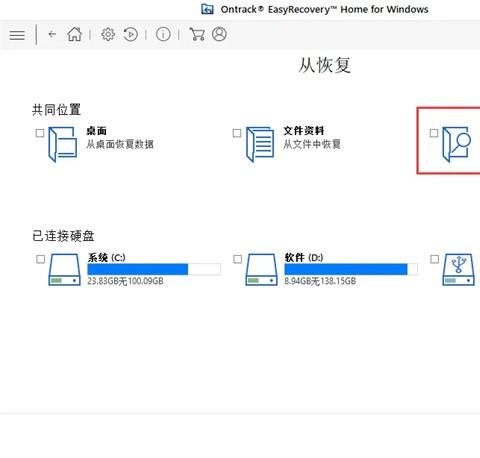
Task: Select the USB drive checkbox
Action: pos(435,259)
